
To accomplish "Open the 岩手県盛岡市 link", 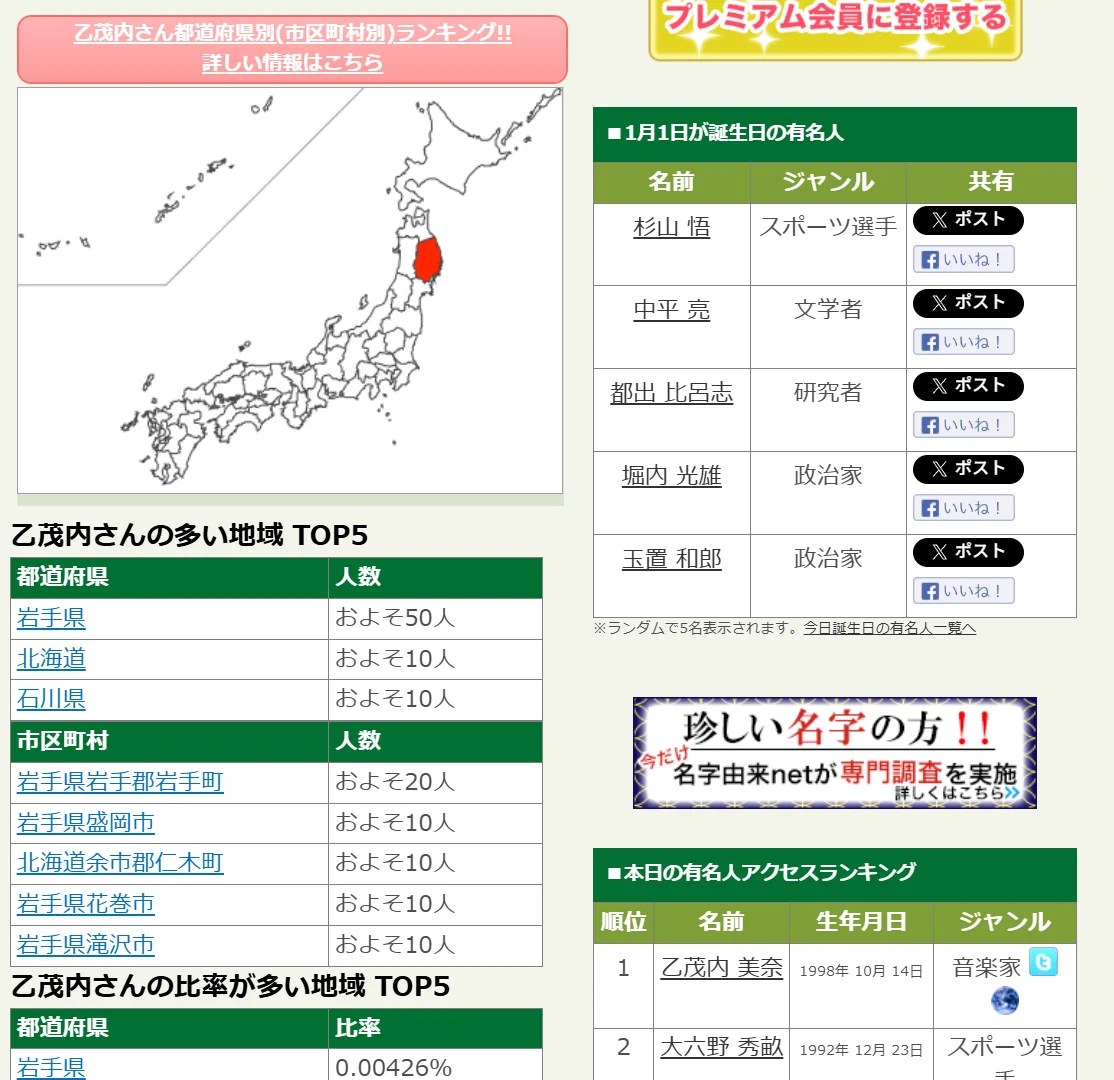I will [x=85, y=823].
